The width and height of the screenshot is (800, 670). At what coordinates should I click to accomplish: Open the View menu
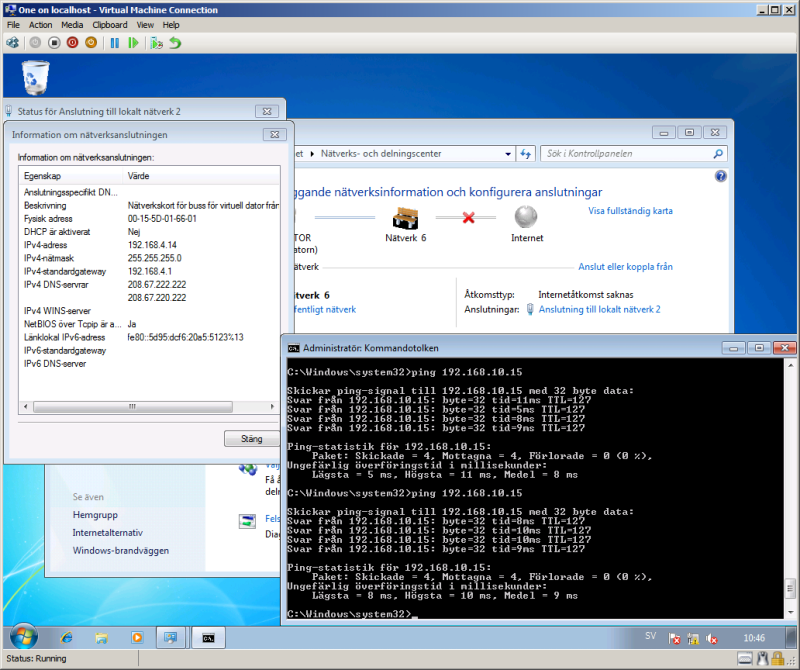click(x=145, y=24)
